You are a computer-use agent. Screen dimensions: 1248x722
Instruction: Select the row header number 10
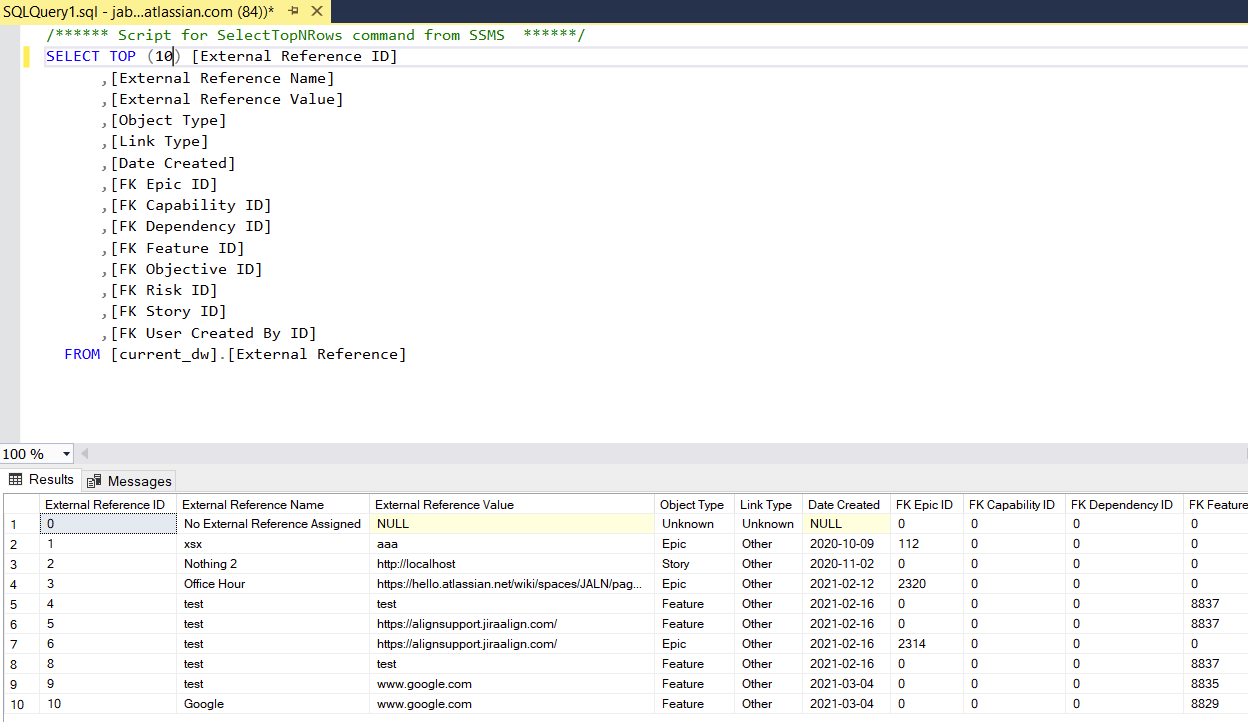[x=21, y=704]
